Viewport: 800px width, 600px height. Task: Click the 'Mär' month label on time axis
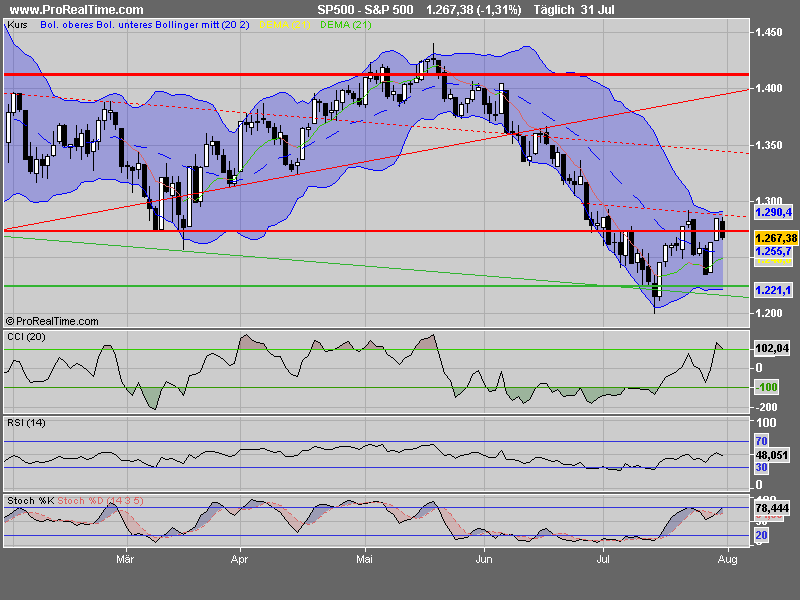pyautogui.click(x=125, y=560)
